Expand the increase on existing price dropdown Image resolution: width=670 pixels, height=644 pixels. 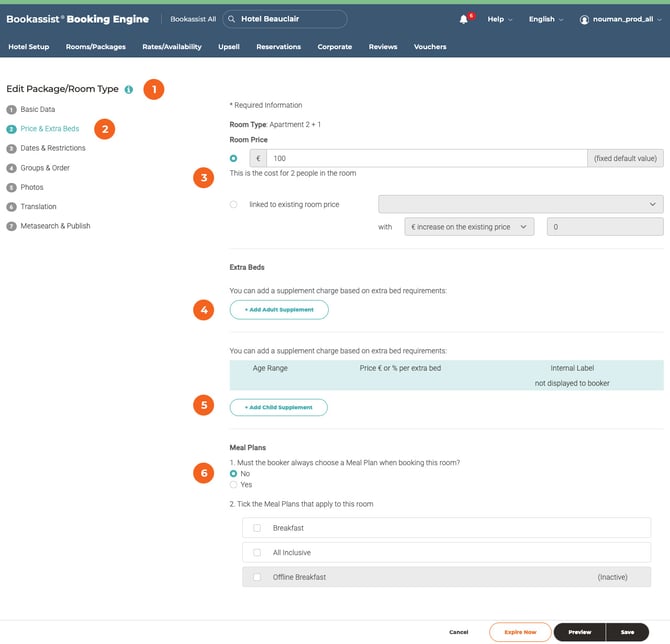click(470, 227)
